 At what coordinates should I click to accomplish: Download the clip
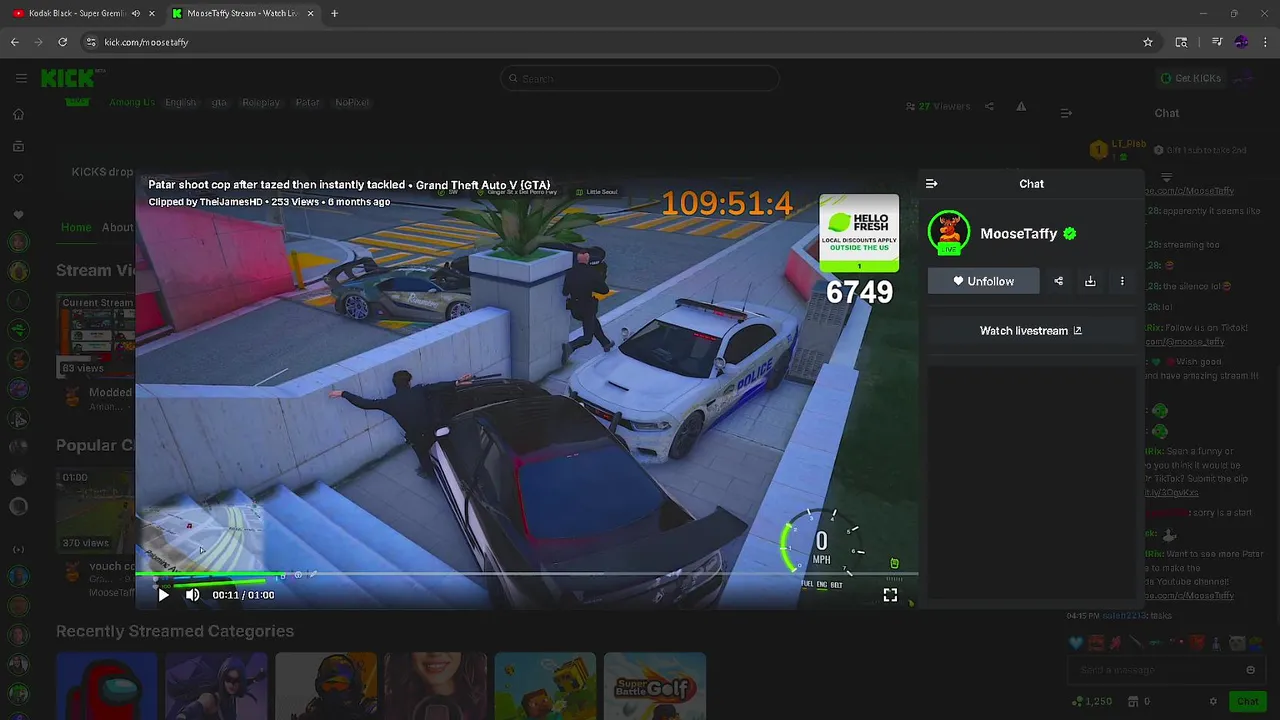[x=1090, y=281]
